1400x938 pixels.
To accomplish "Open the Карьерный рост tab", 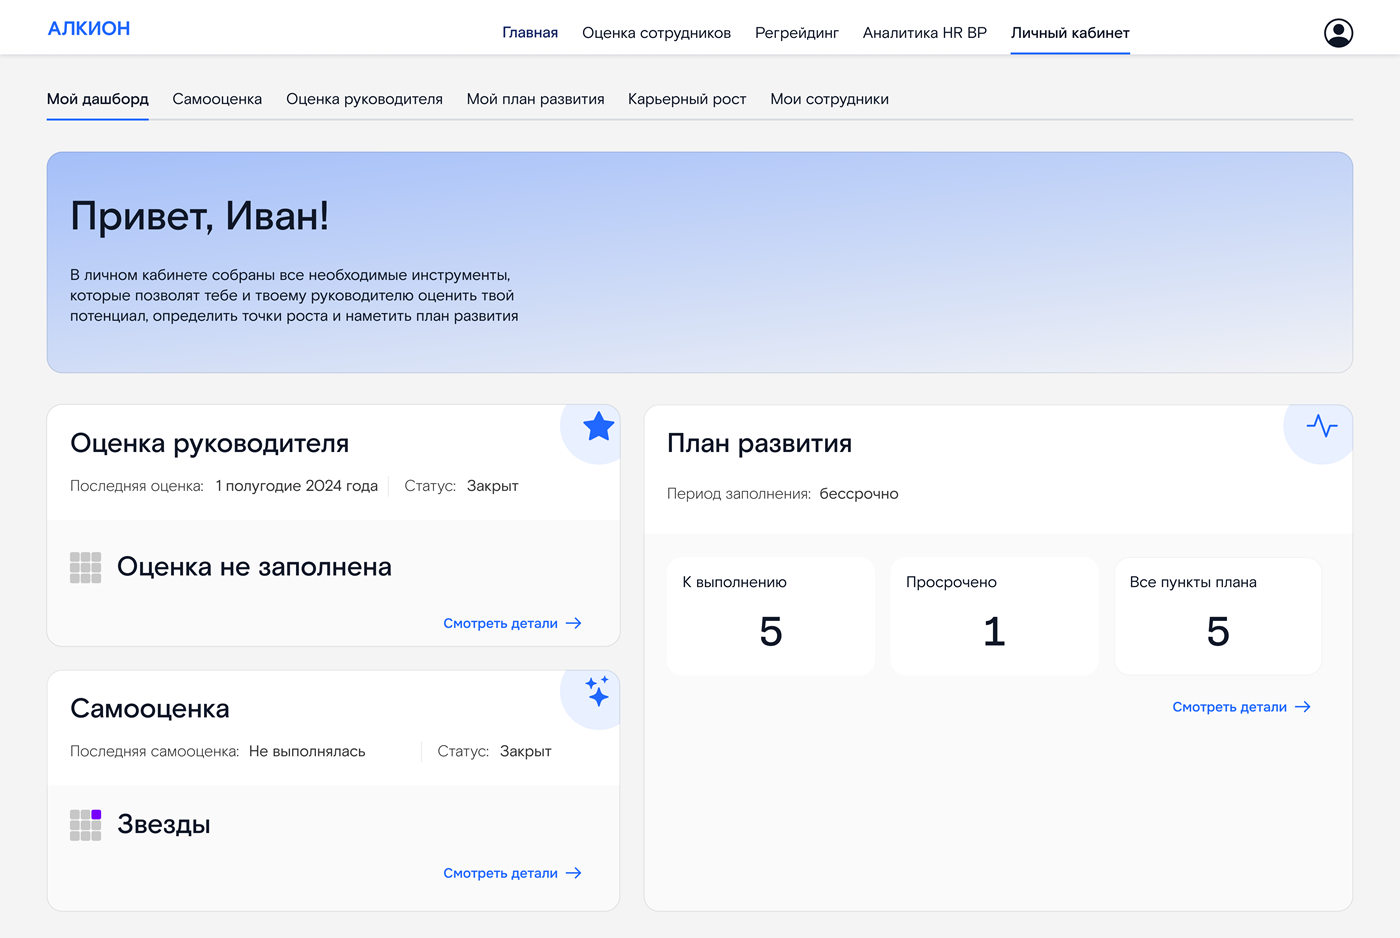I will point(687,99).
